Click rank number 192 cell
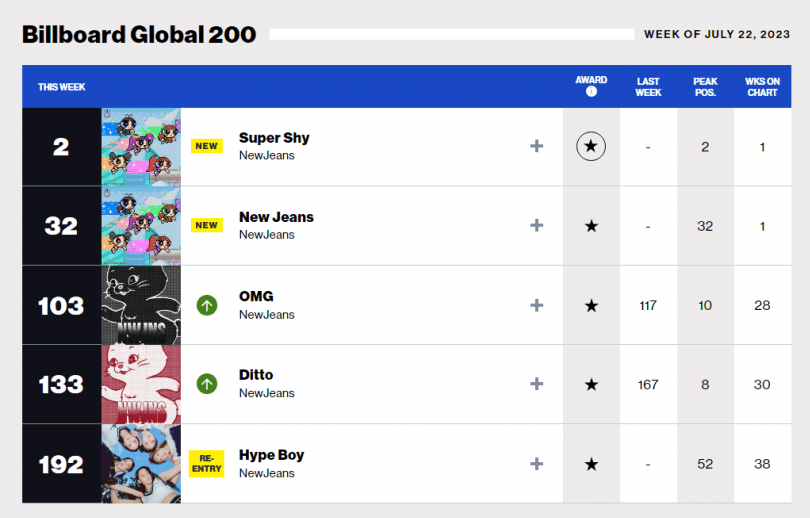Viewport: 810px width, 518px height. tap(61, 464)
